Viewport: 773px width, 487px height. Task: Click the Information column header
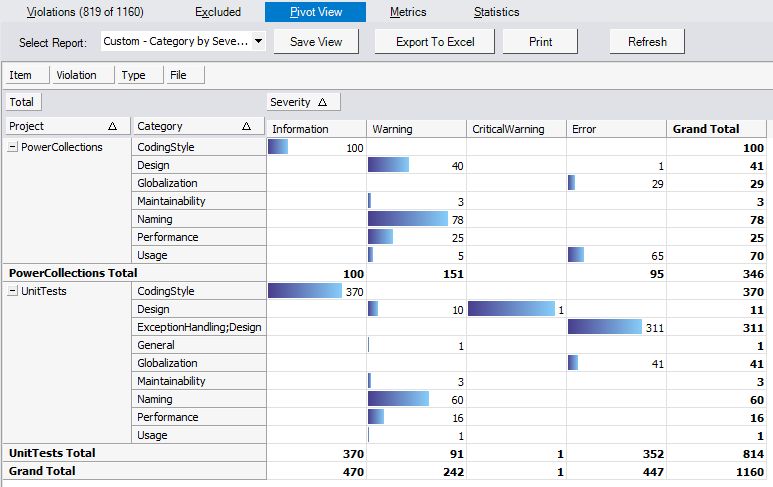click(x=316, y=129)
